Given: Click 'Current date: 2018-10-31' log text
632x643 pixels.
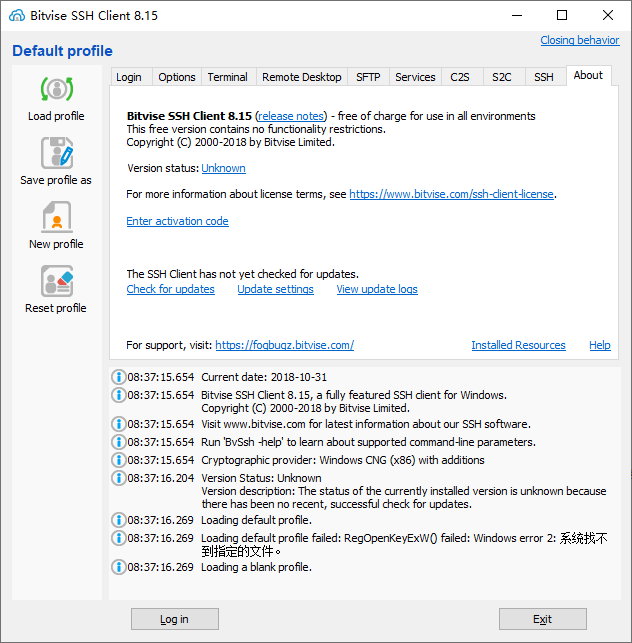Looking at the screenshot, I should tap(264, 377).
